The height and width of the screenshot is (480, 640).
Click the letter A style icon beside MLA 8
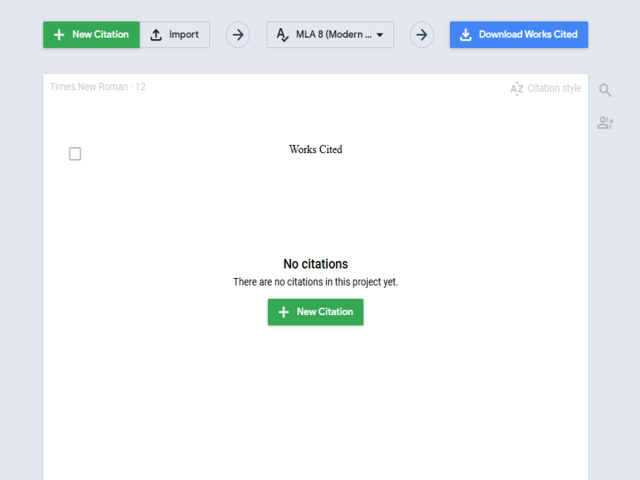tap(282, 35)
